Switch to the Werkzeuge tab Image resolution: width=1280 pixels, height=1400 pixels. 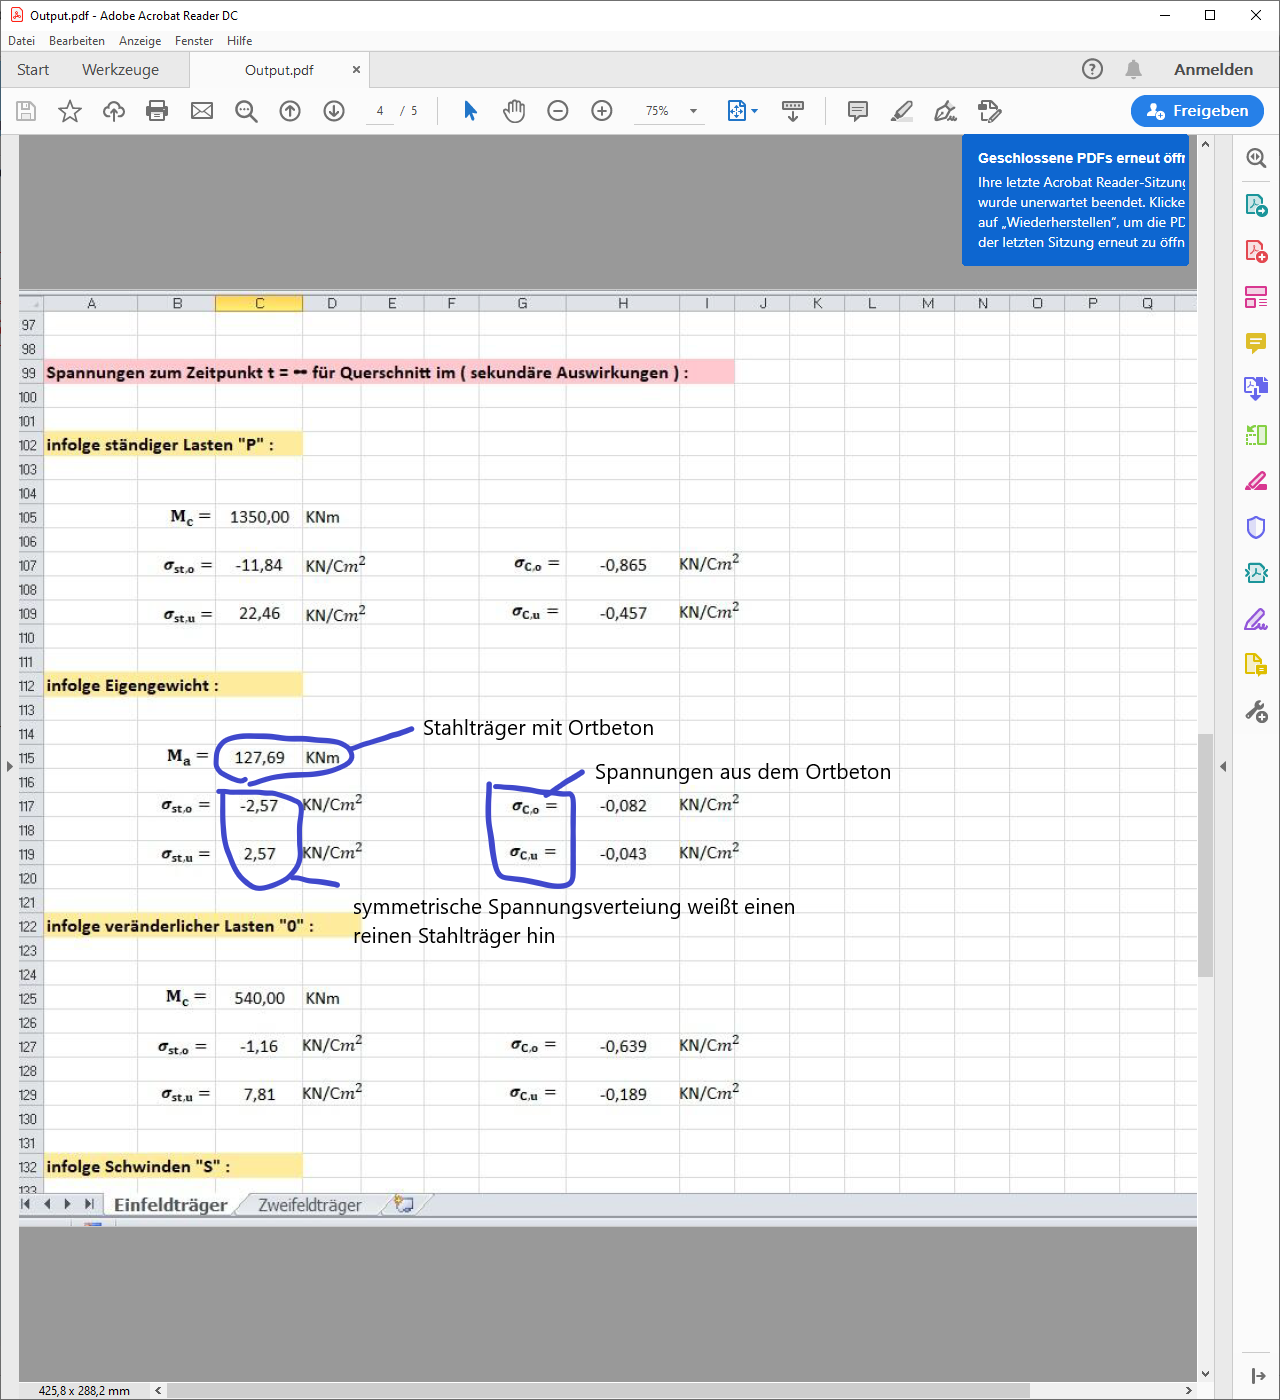pyautogui.click(x=120, y=70)
